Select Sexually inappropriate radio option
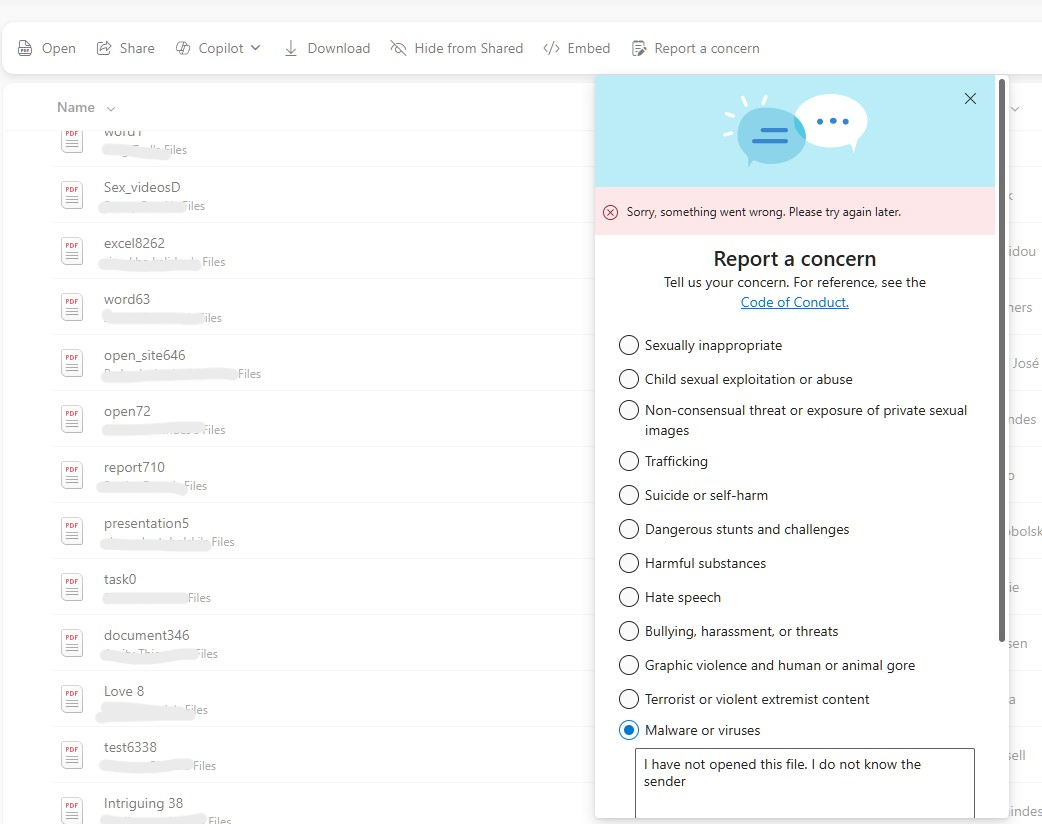 coord(629,345)
